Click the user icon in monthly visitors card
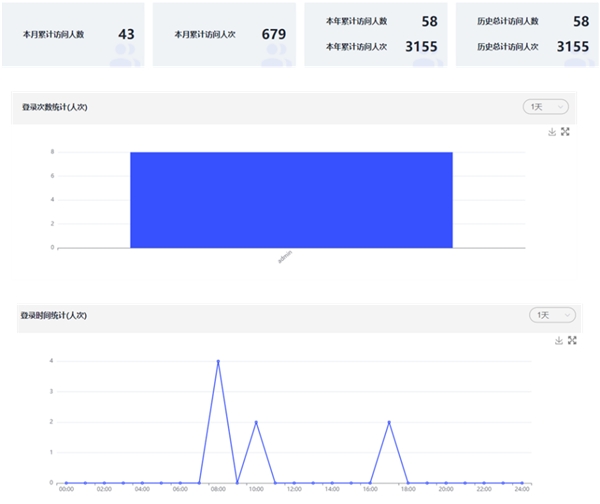This screenshot has width=600, height=504. click(x=125, y=55)
